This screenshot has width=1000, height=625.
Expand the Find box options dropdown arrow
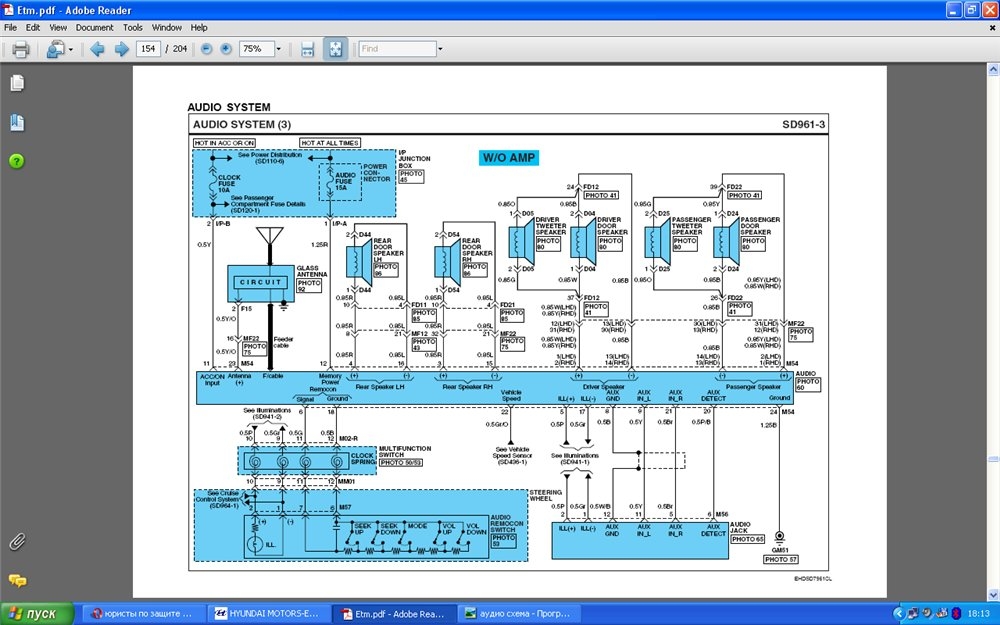coord(445,49)
